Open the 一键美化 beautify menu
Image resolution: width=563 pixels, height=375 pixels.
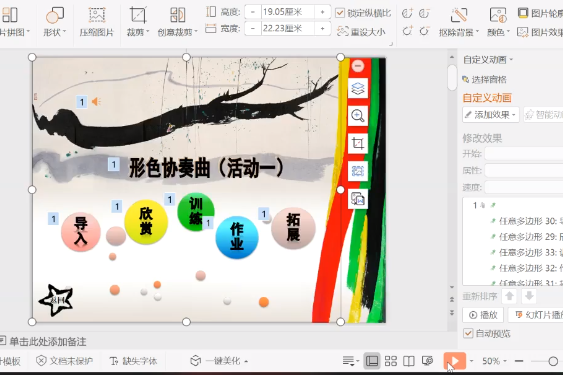pos(219,361)
